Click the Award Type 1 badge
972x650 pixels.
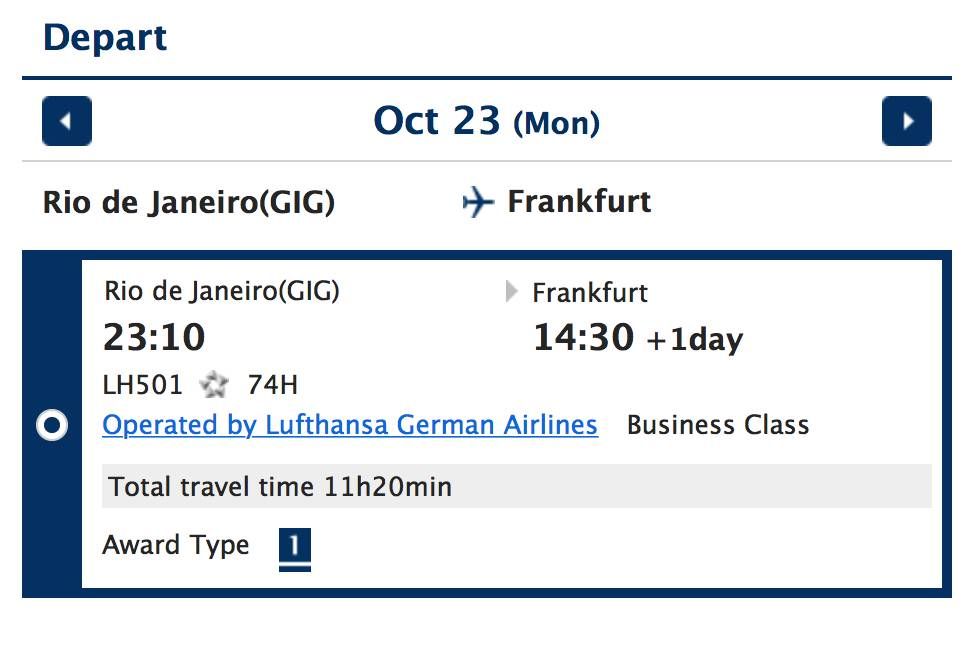pyautogui.click(x=294, y=549)
